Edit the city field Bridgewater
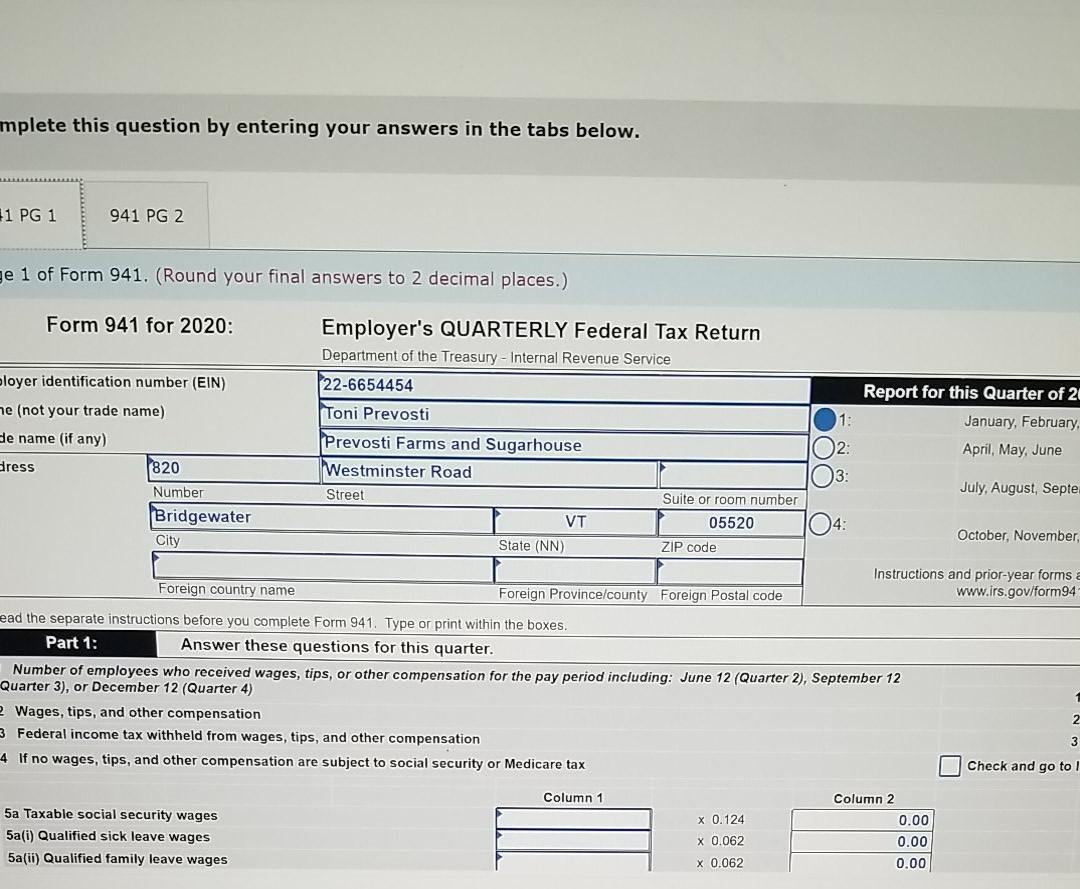Screen dimensions: 1080x889 (x=321, y=518)
